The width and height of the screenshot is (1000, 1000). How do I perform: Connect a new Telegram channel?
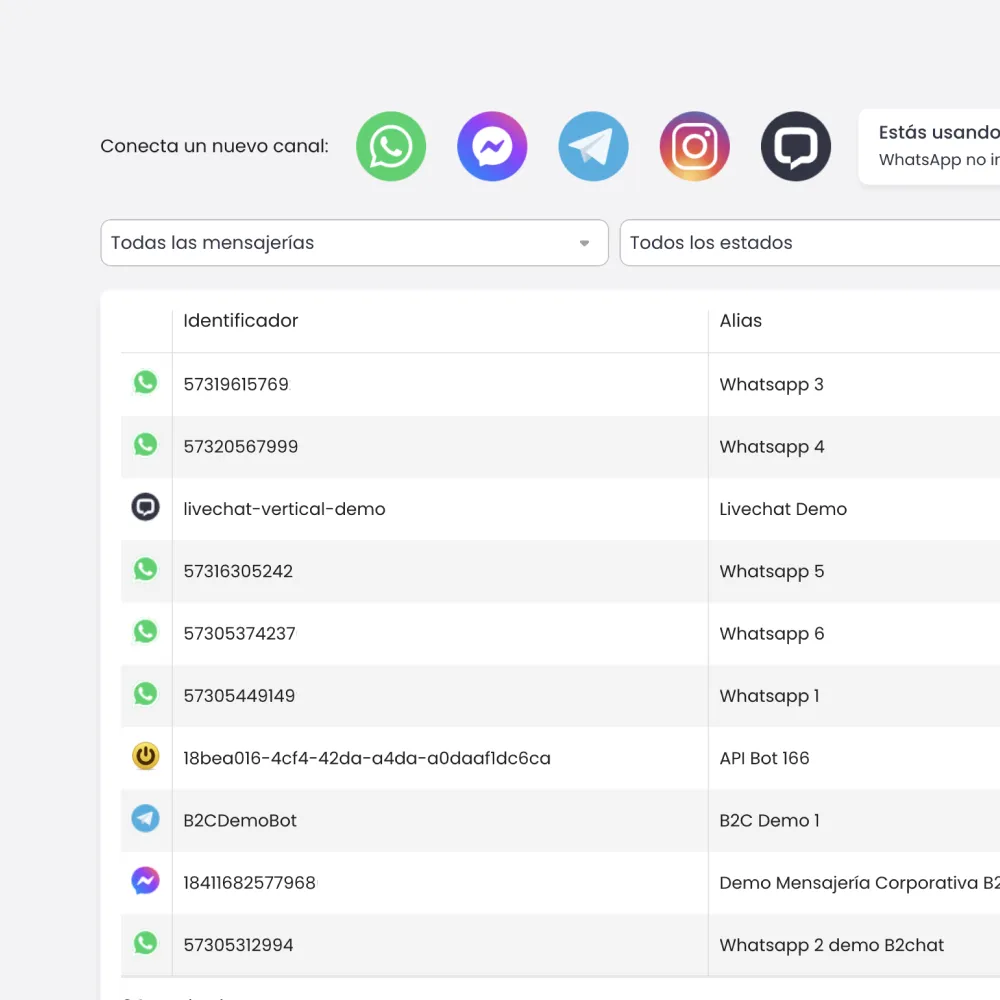(593, 146)
